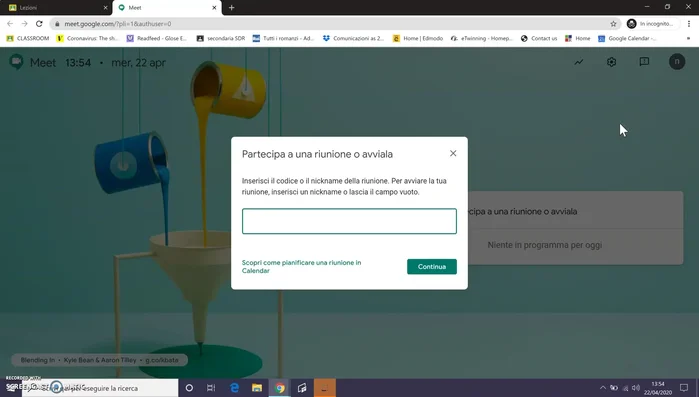Open the Readfeed - Glose bookmark
The height and width of the screenshot is (397, 699).
156,38
